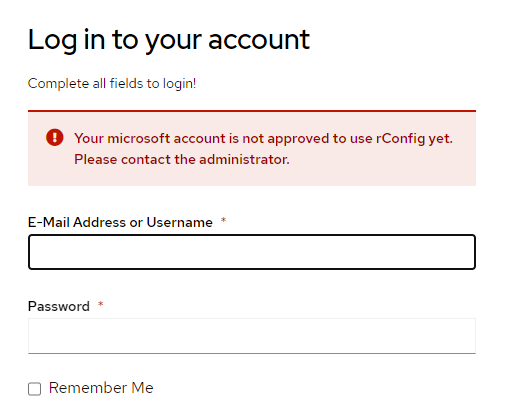
Task: Click 'Please contact the administrator.' alert line
Action: coord(182,159)
